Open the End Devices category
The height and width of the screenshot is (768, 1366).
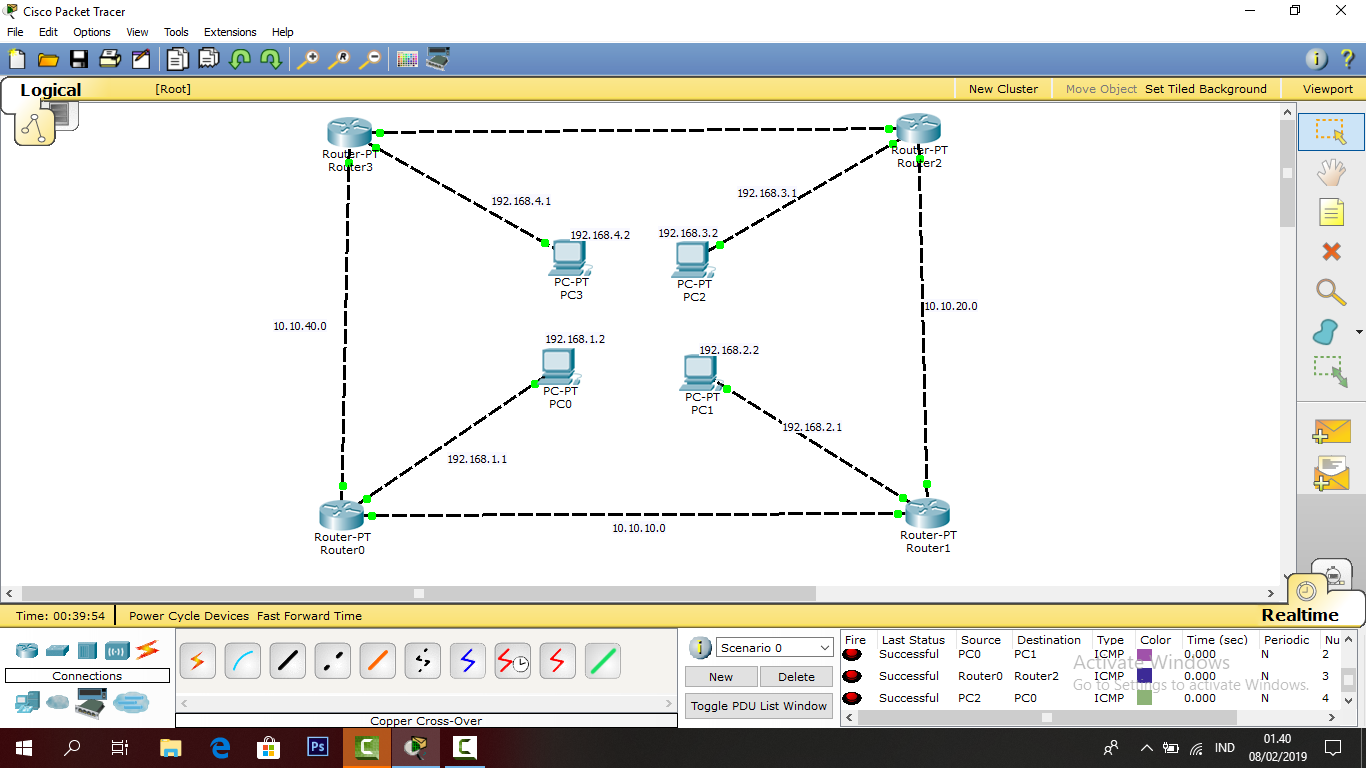(x=26, y=700)
